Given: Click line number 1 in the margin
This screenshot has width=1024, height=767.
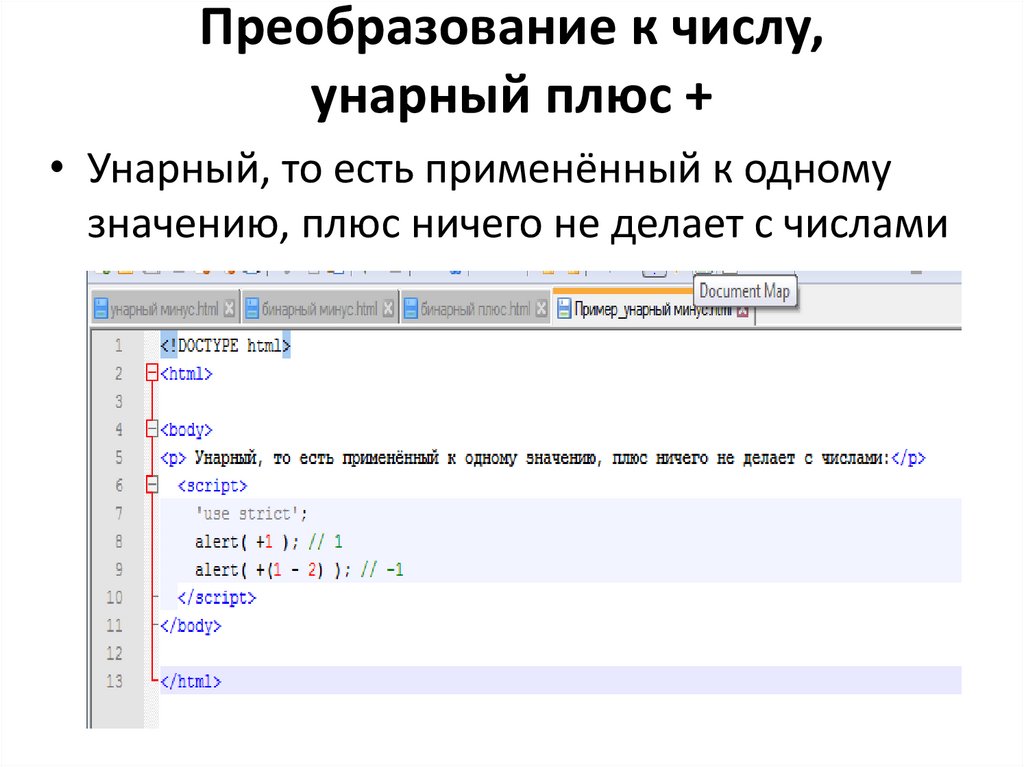Looking at the screenshot, I should (119, 345).
